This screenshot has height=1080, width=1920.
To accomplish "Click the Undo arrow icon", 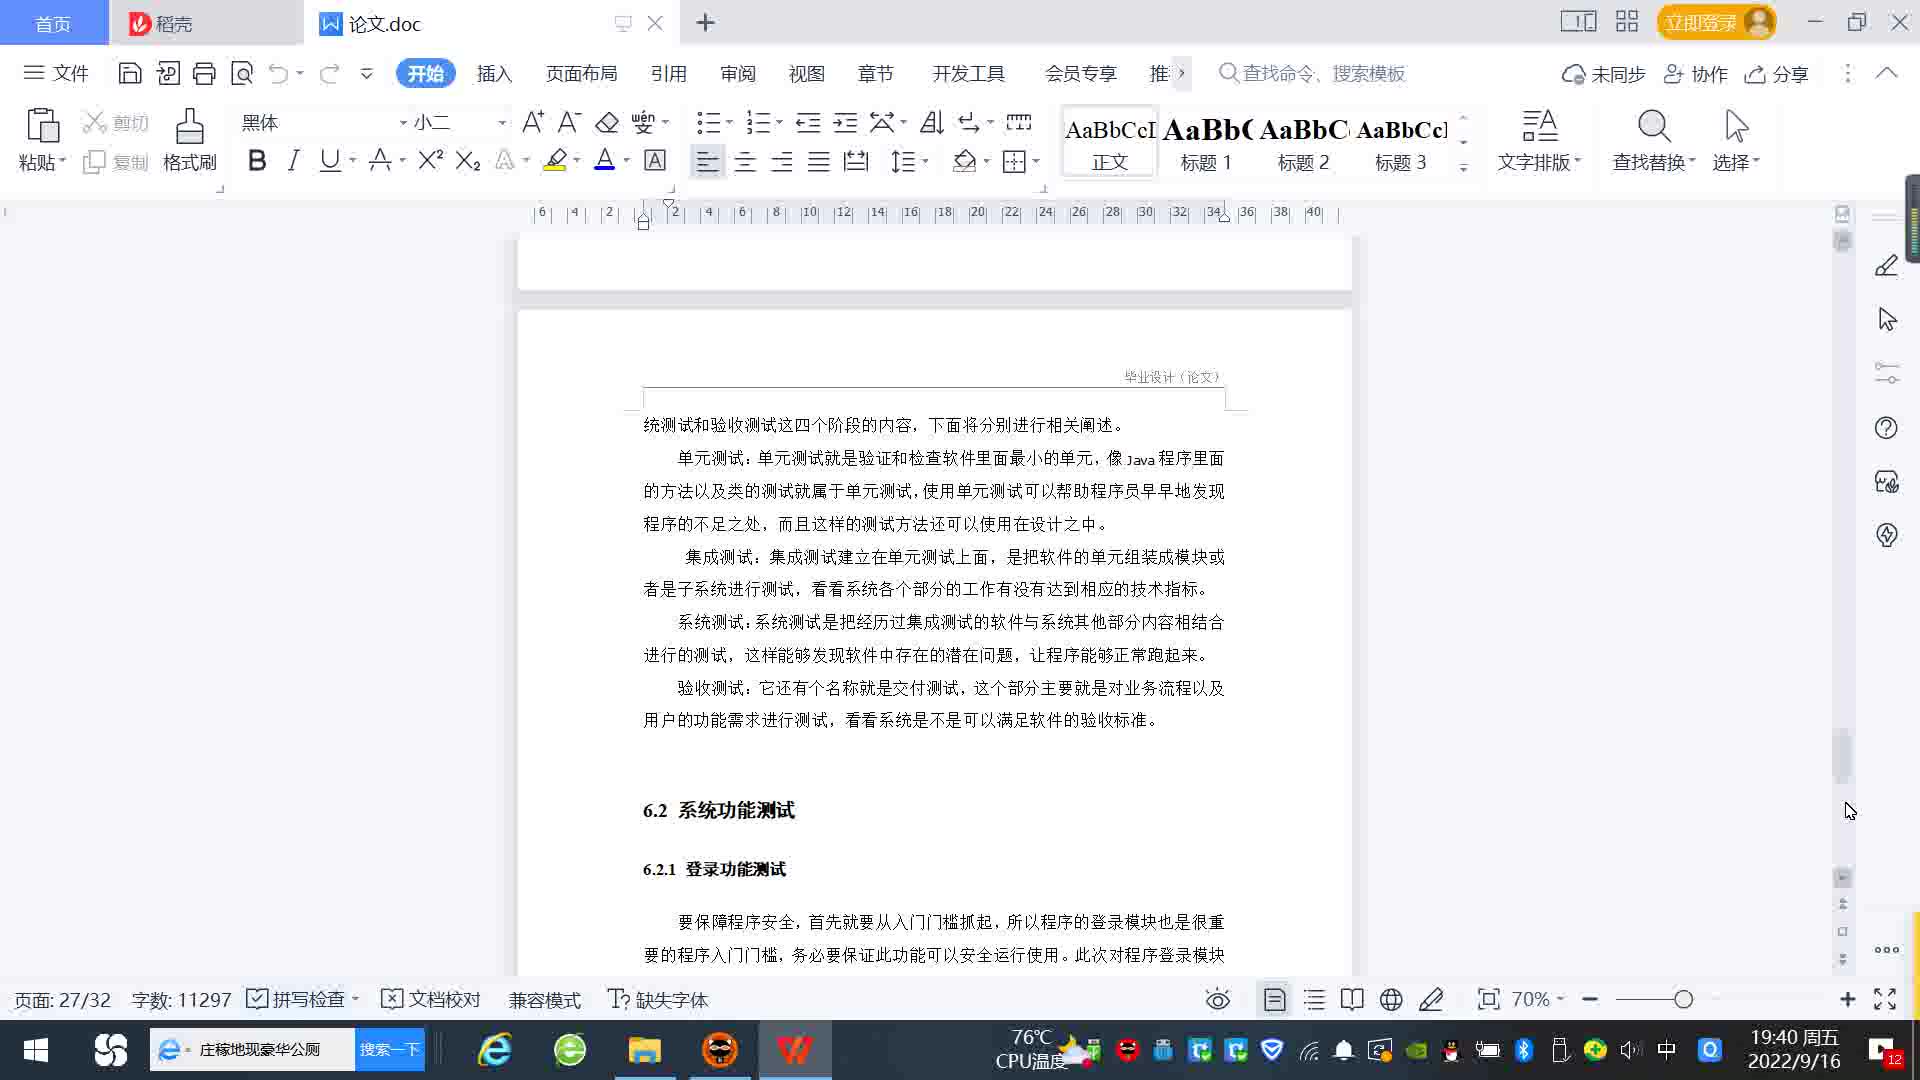I will [278, 73].
